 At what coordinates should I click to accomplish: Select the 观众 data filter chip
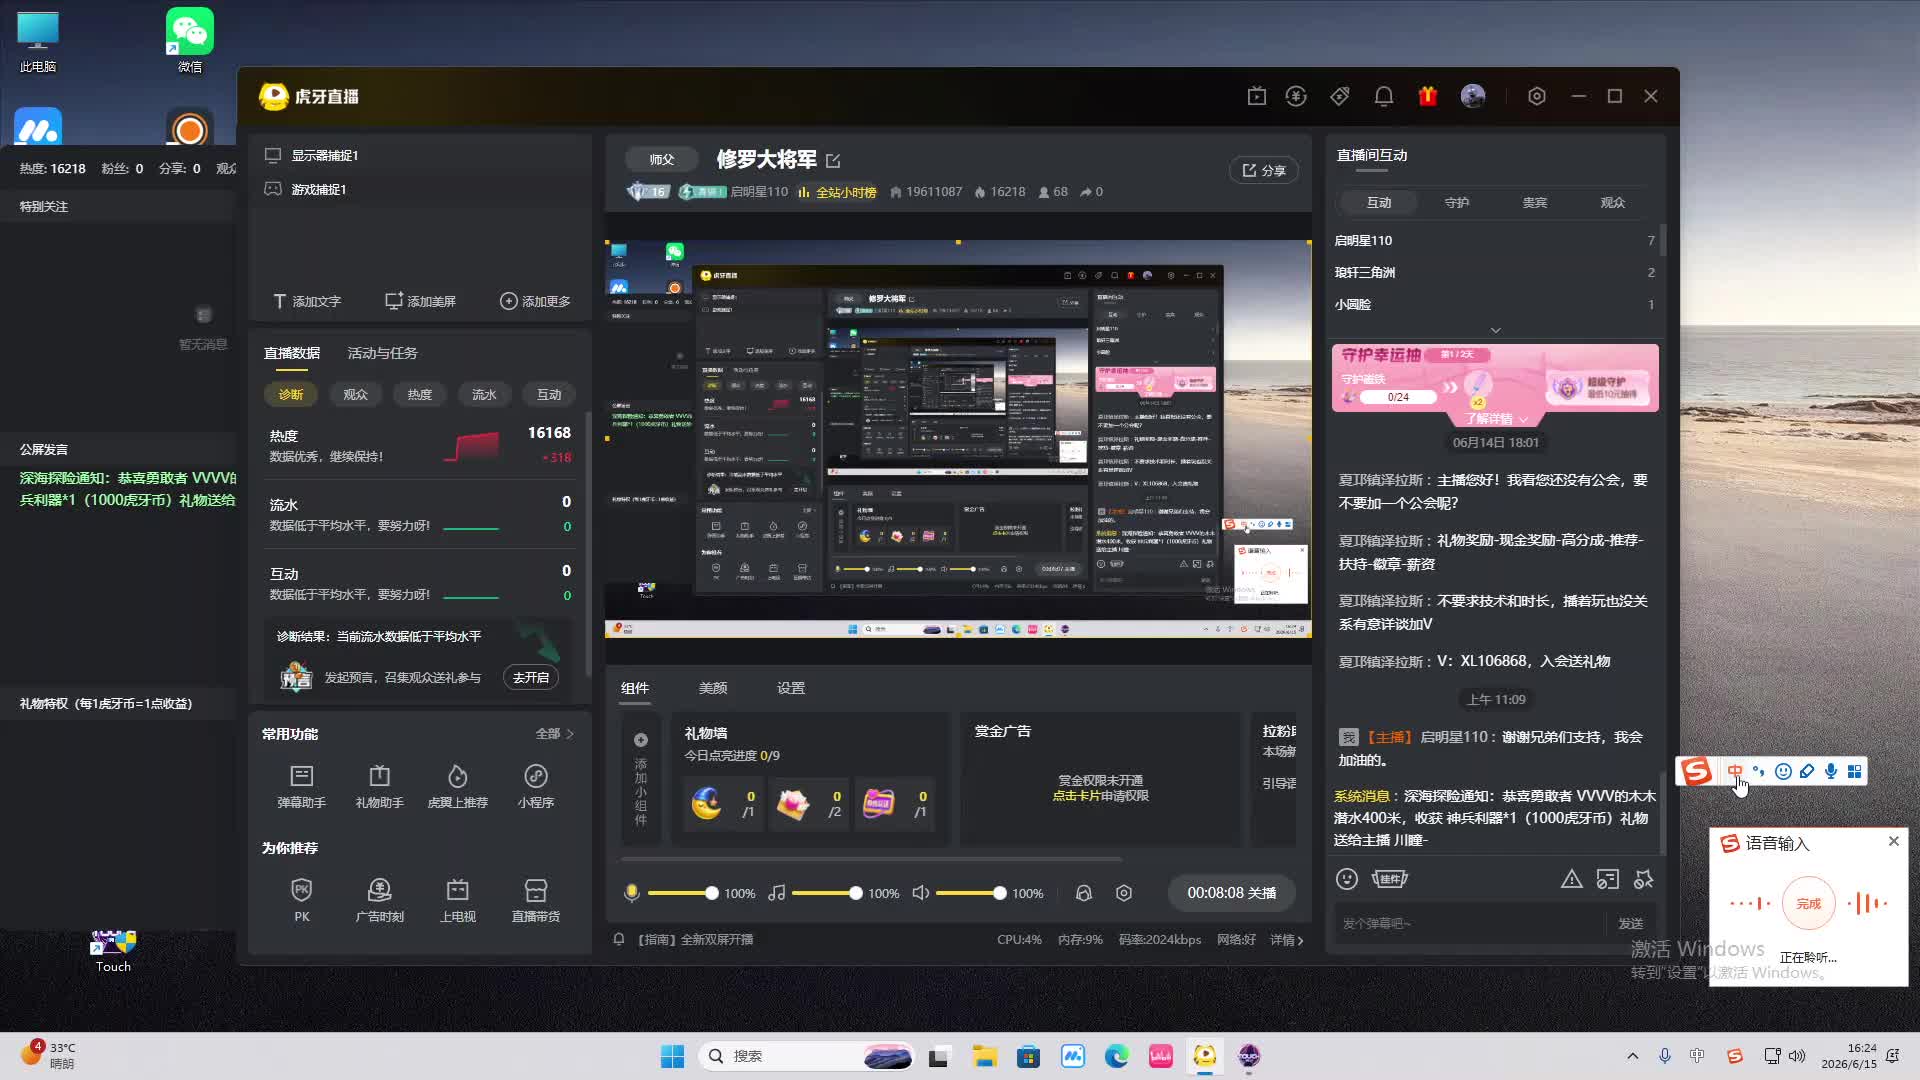pos(355,394)
